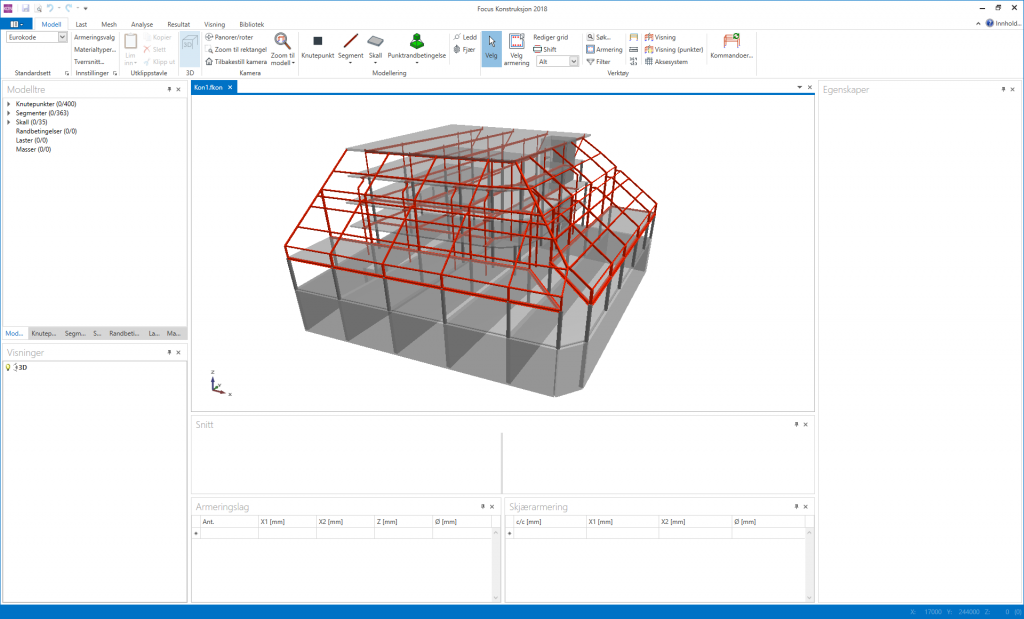Open the Kommandoer command tool
The image size is (1024, 619).
(x=731, y=46)
